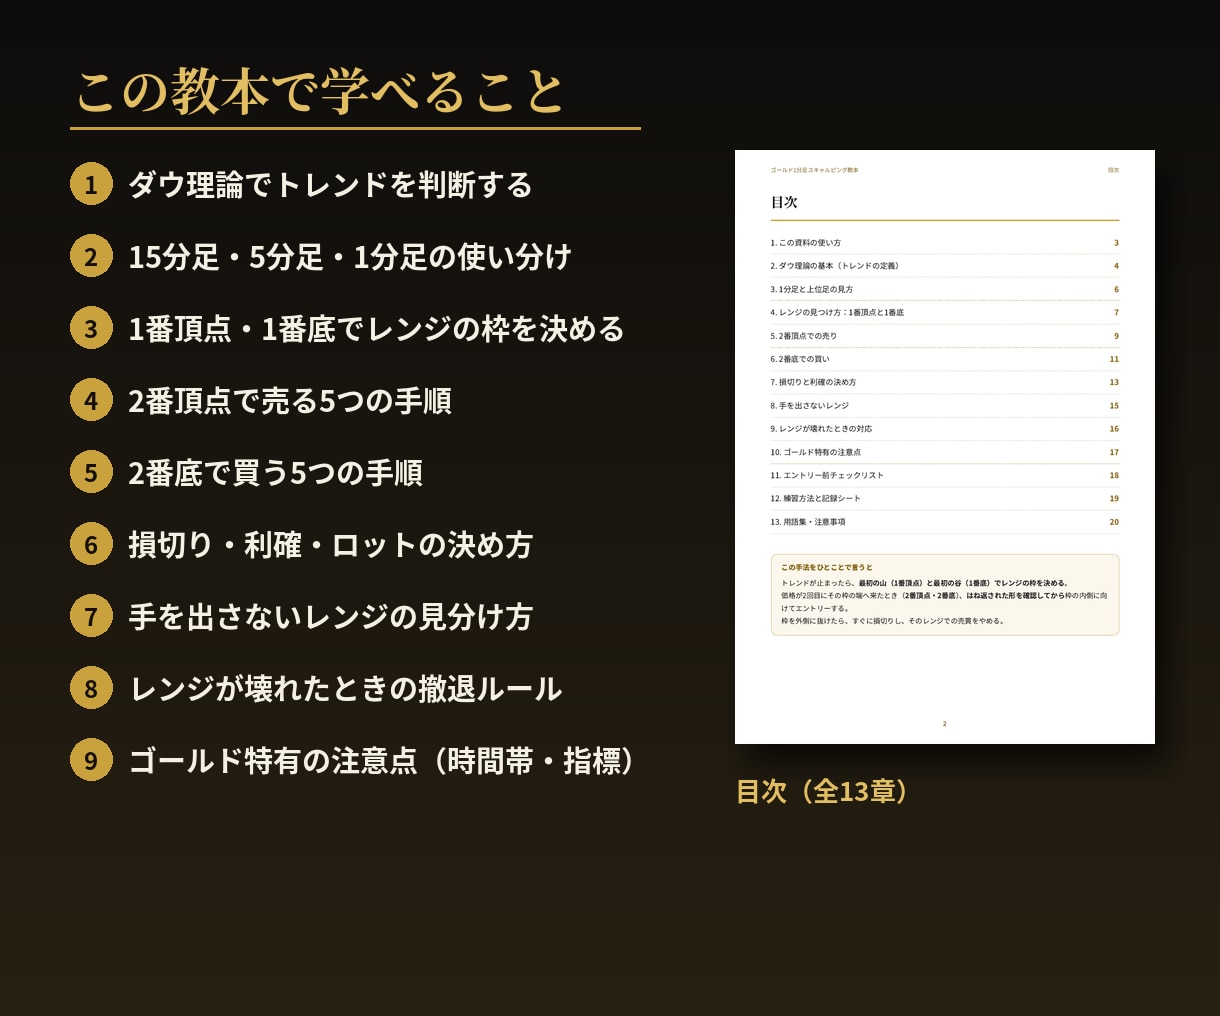
Task: Click page number 6 in contents
Action: pyautogui.click(x=1116, y=289)
